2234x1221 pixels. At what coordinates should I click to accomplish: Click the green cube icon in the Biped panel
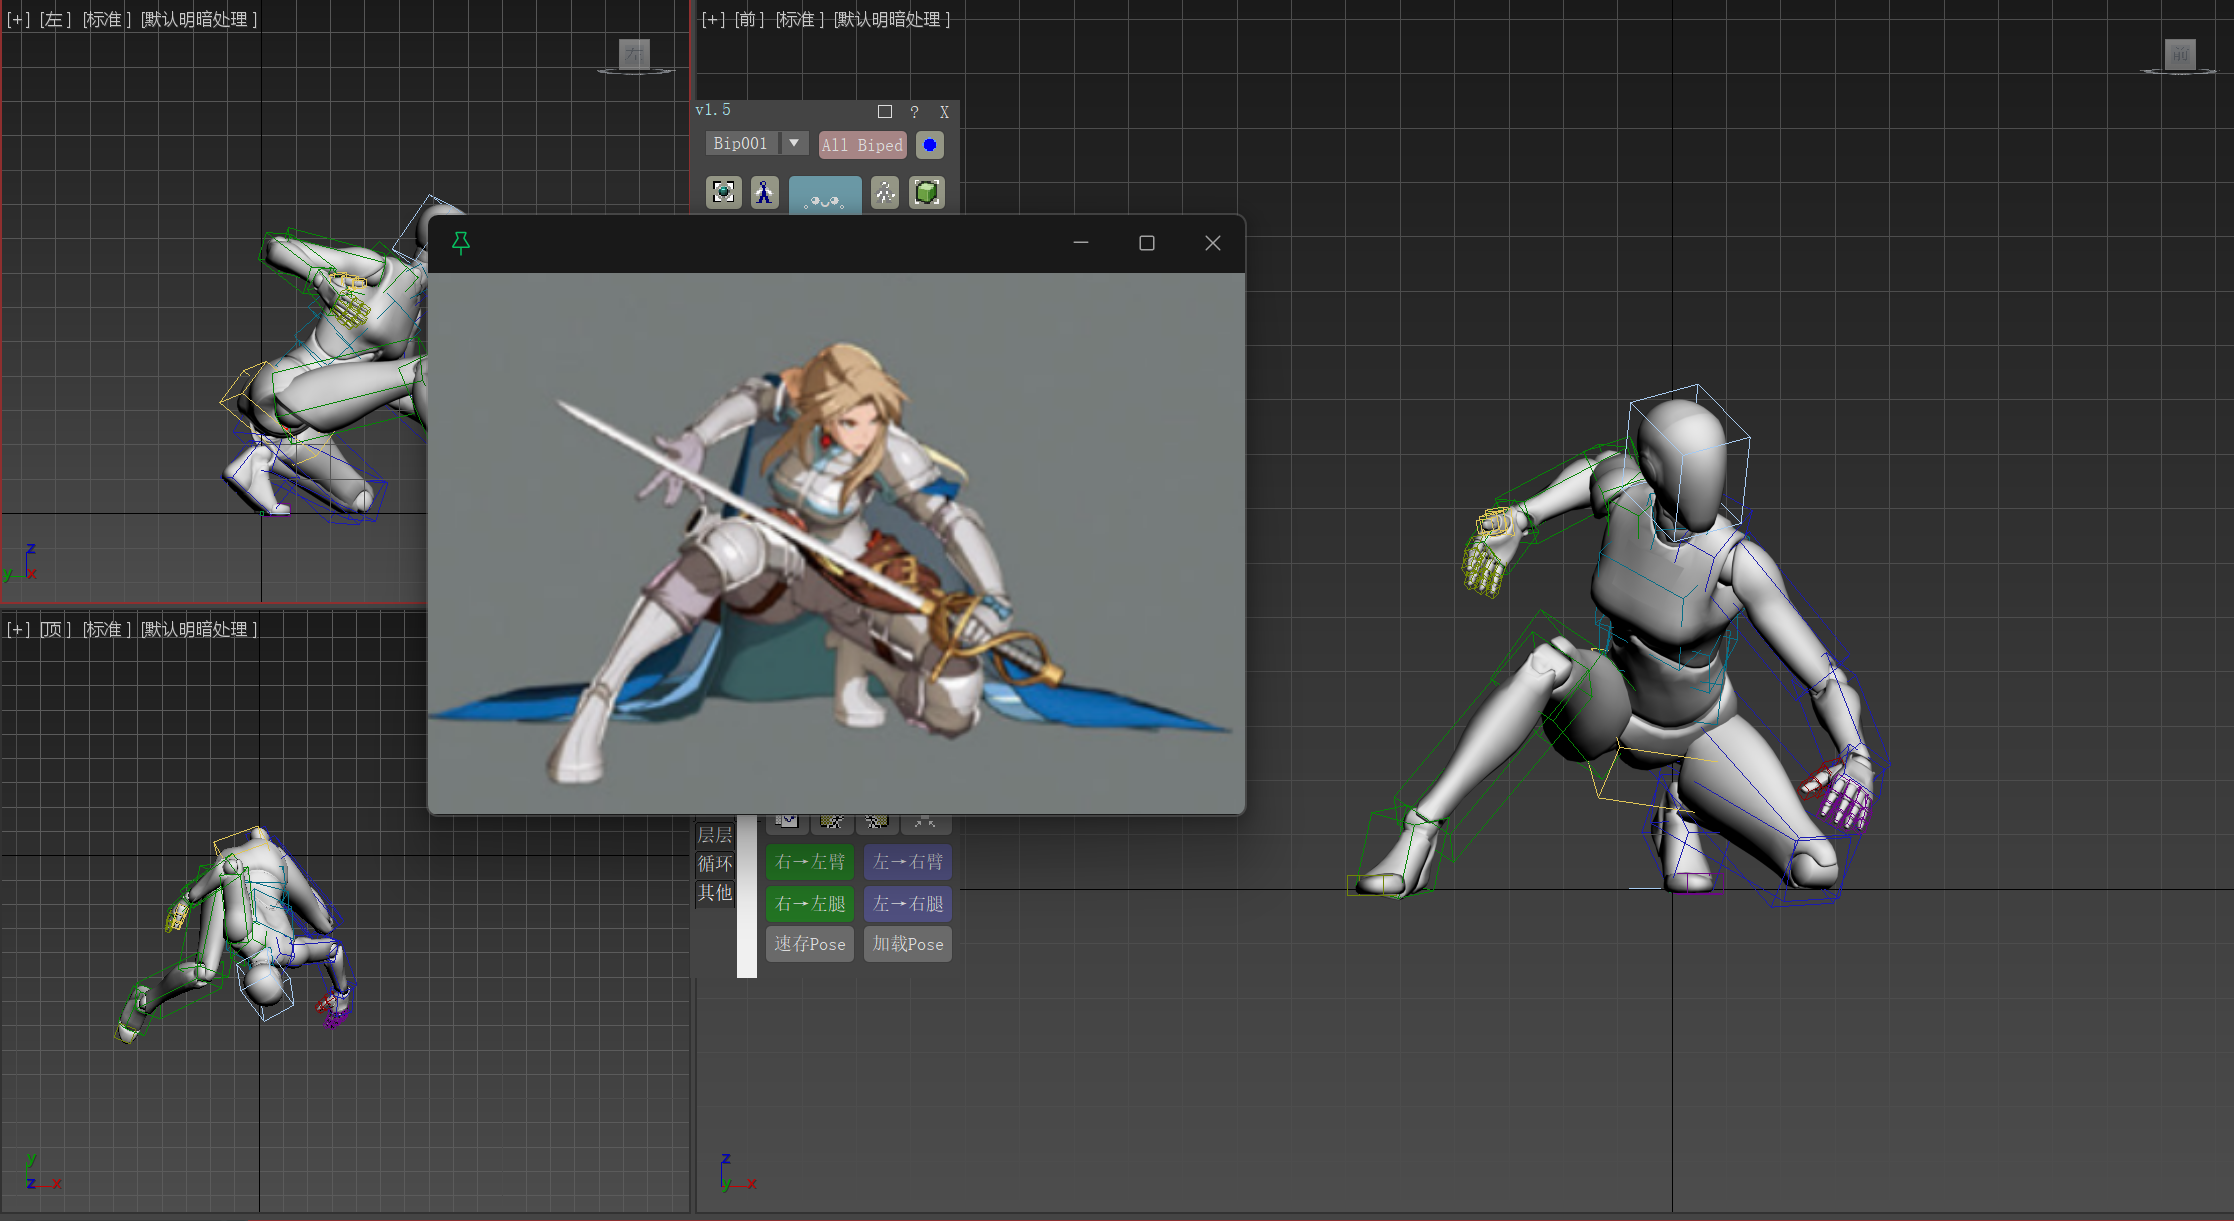[x=927, y=192]
